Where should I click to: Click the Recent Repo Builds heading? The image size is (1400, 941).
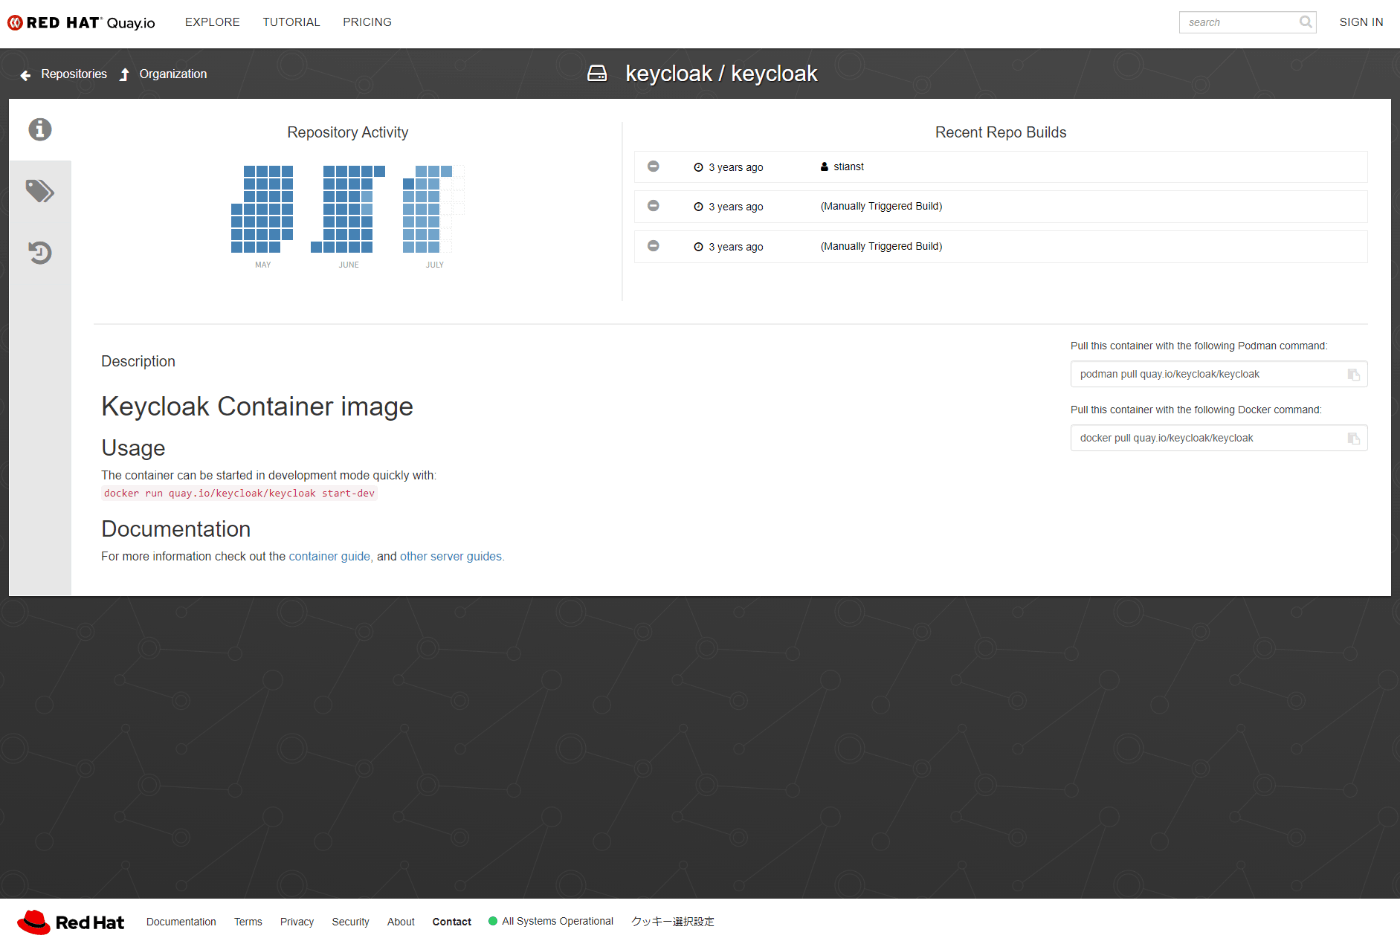coord(1001,132)
